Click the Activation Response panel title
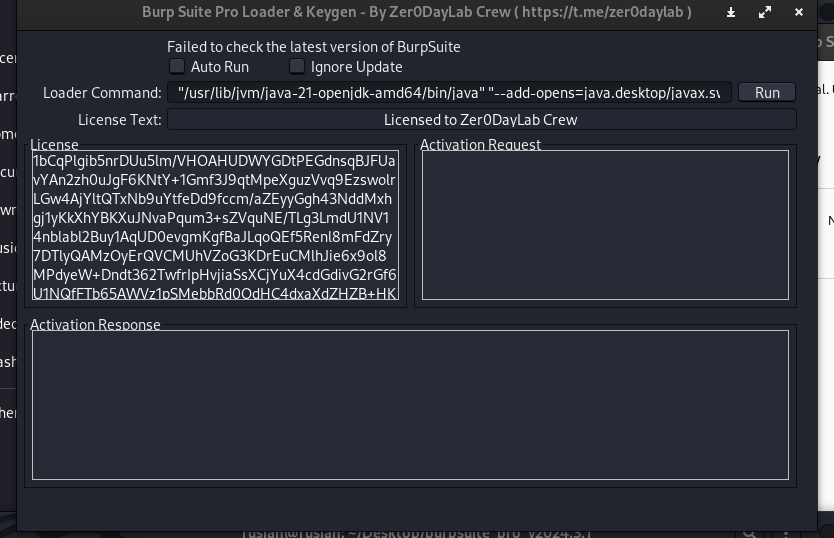The image size is (834, 538). [x=95, y=325]
